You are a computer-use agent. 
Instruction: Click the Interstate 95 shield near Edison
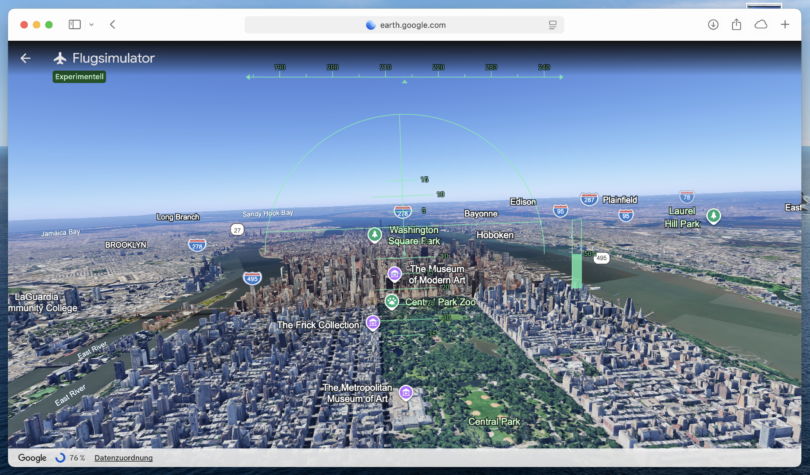560,211
